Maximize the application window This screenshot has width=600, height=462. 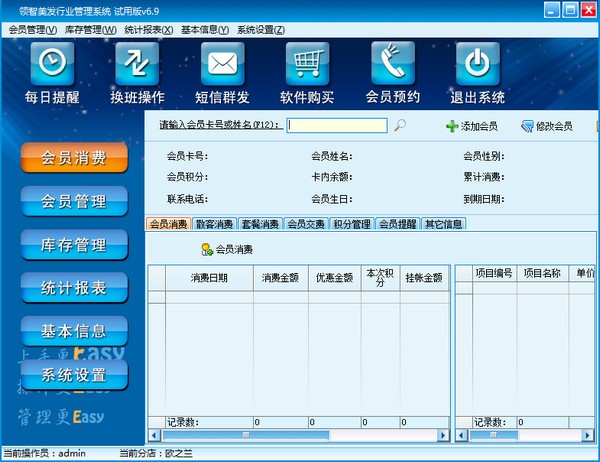(570, 10)
